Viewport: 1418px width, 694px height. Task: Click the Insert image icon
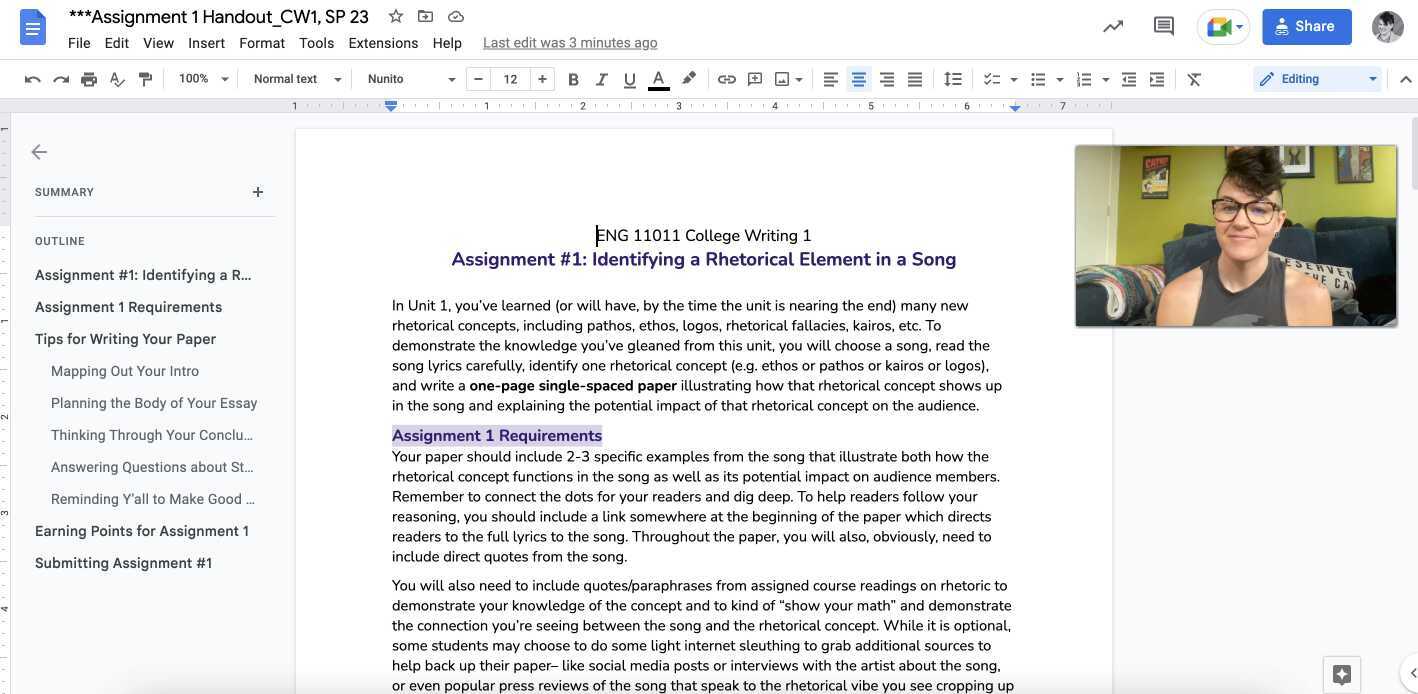click(x=782, y=79)
